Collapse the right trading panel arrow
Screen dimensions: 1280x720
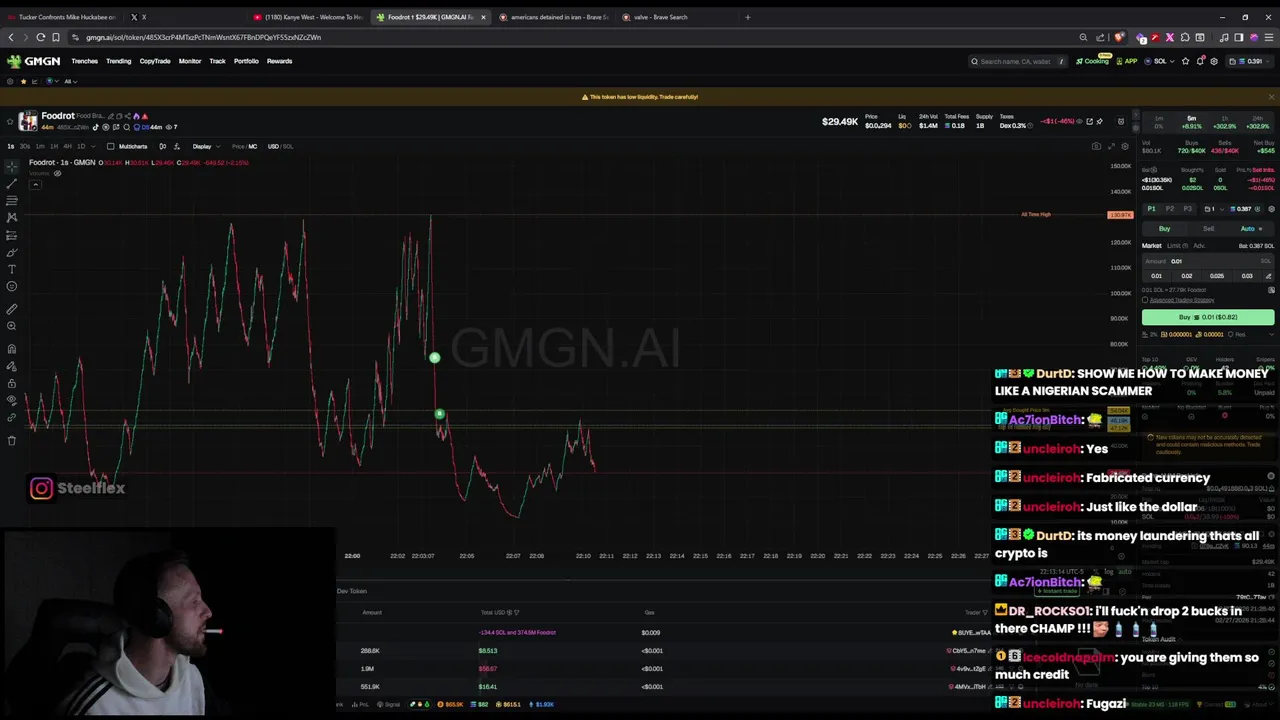point(1136,114)
